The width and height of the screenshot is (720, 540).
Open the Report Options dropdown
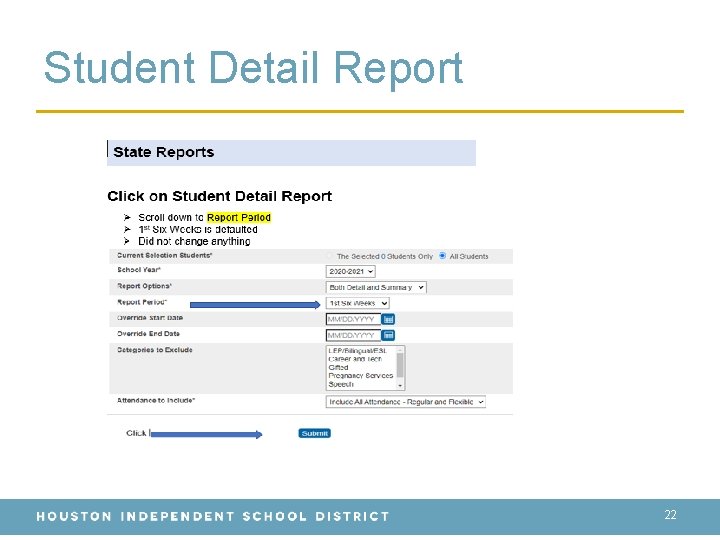coord(376,287)
